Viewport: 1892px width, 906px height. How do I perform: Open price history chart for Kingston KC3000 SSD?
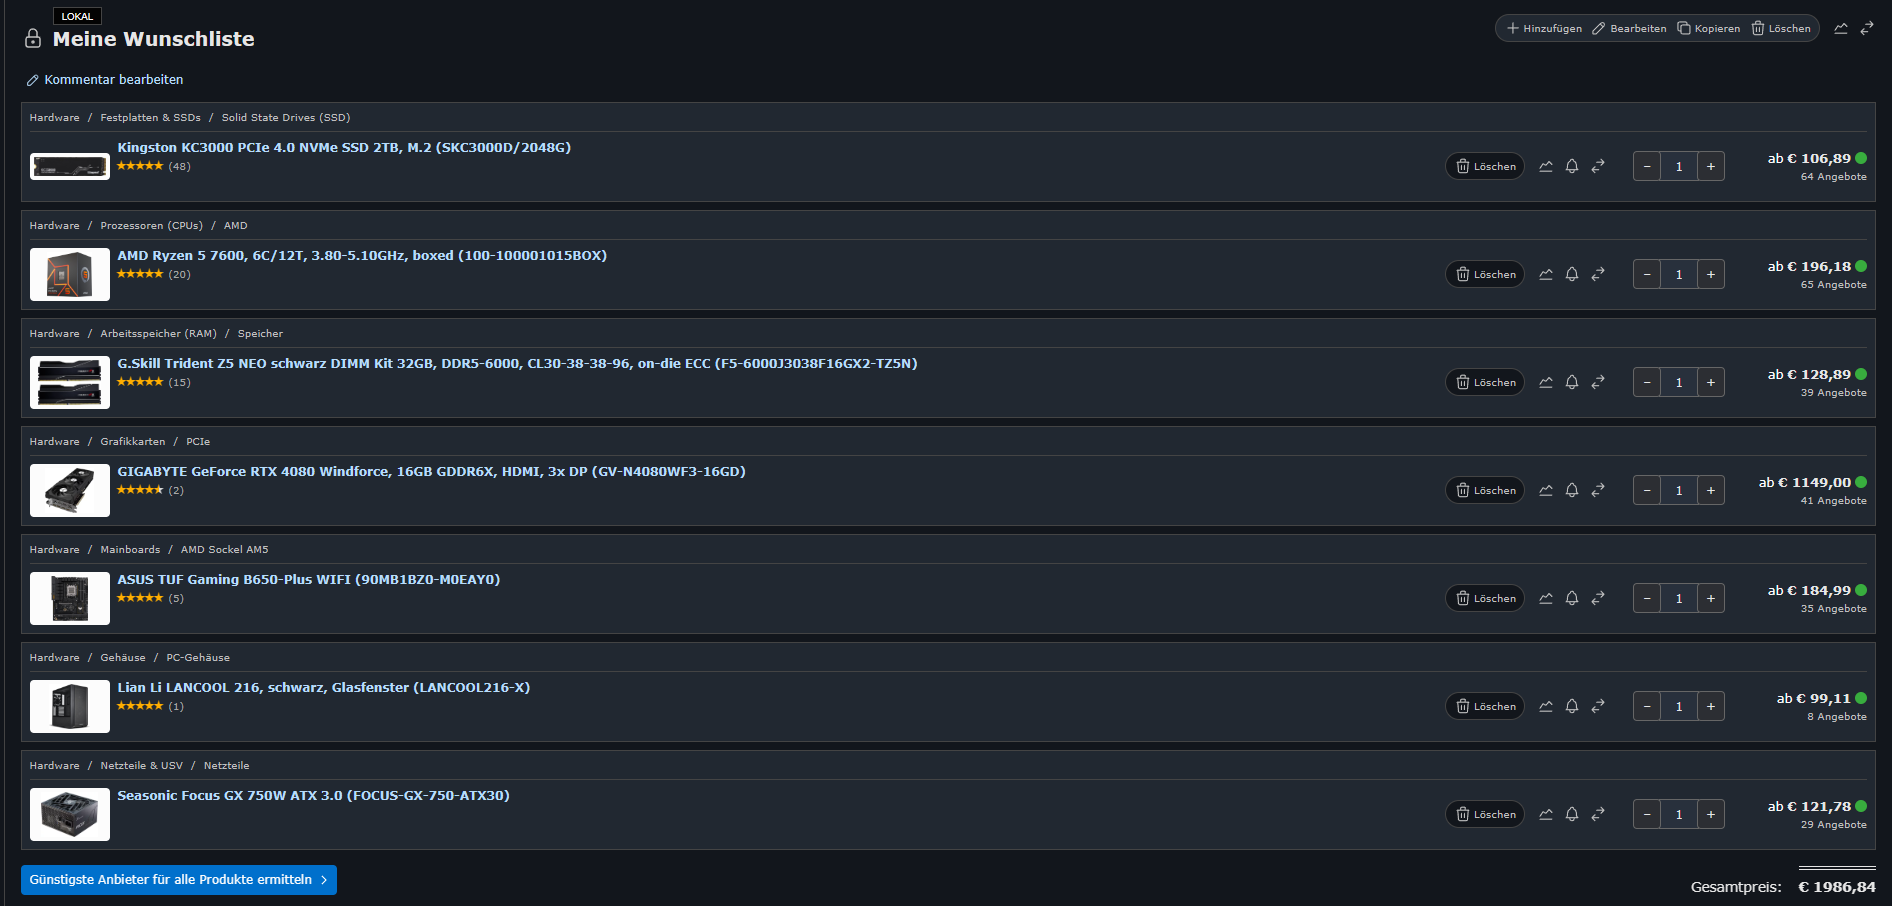point(1546,166)
